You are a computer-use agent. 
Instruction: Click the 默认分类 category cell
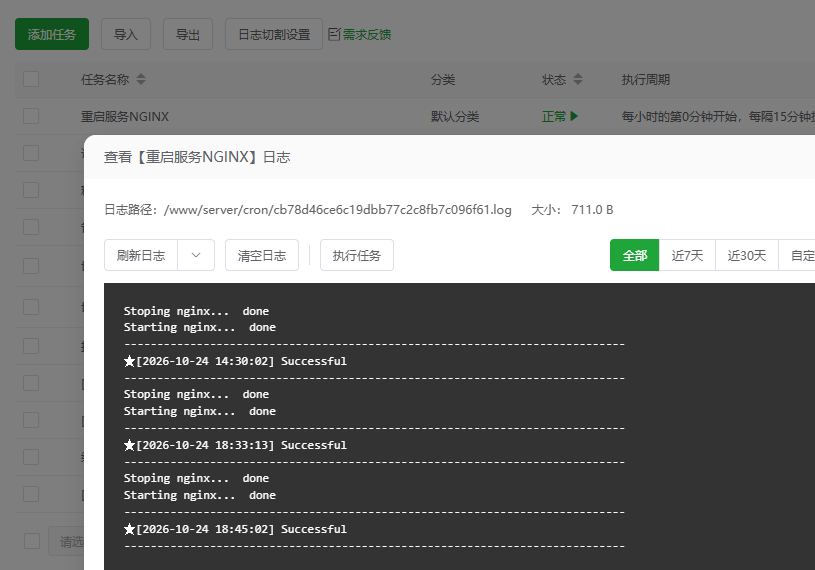455,116
